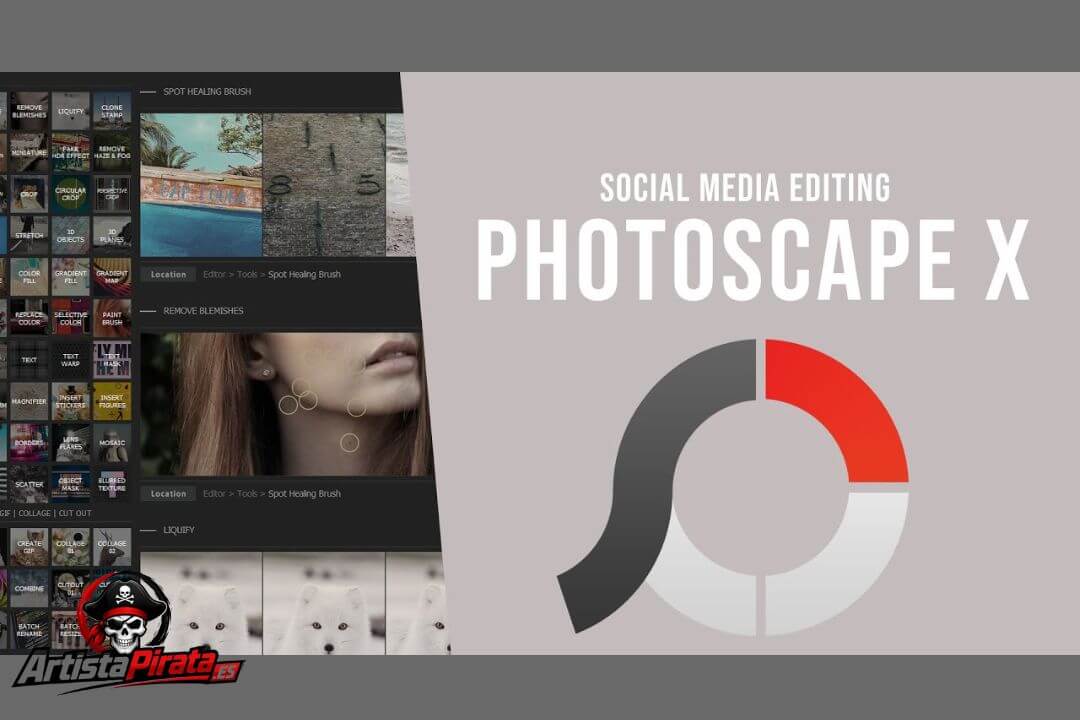The width and height of the screenshot is (1080, 720).
Task: Select the Liquify tool tile
Action: [70, 111]
